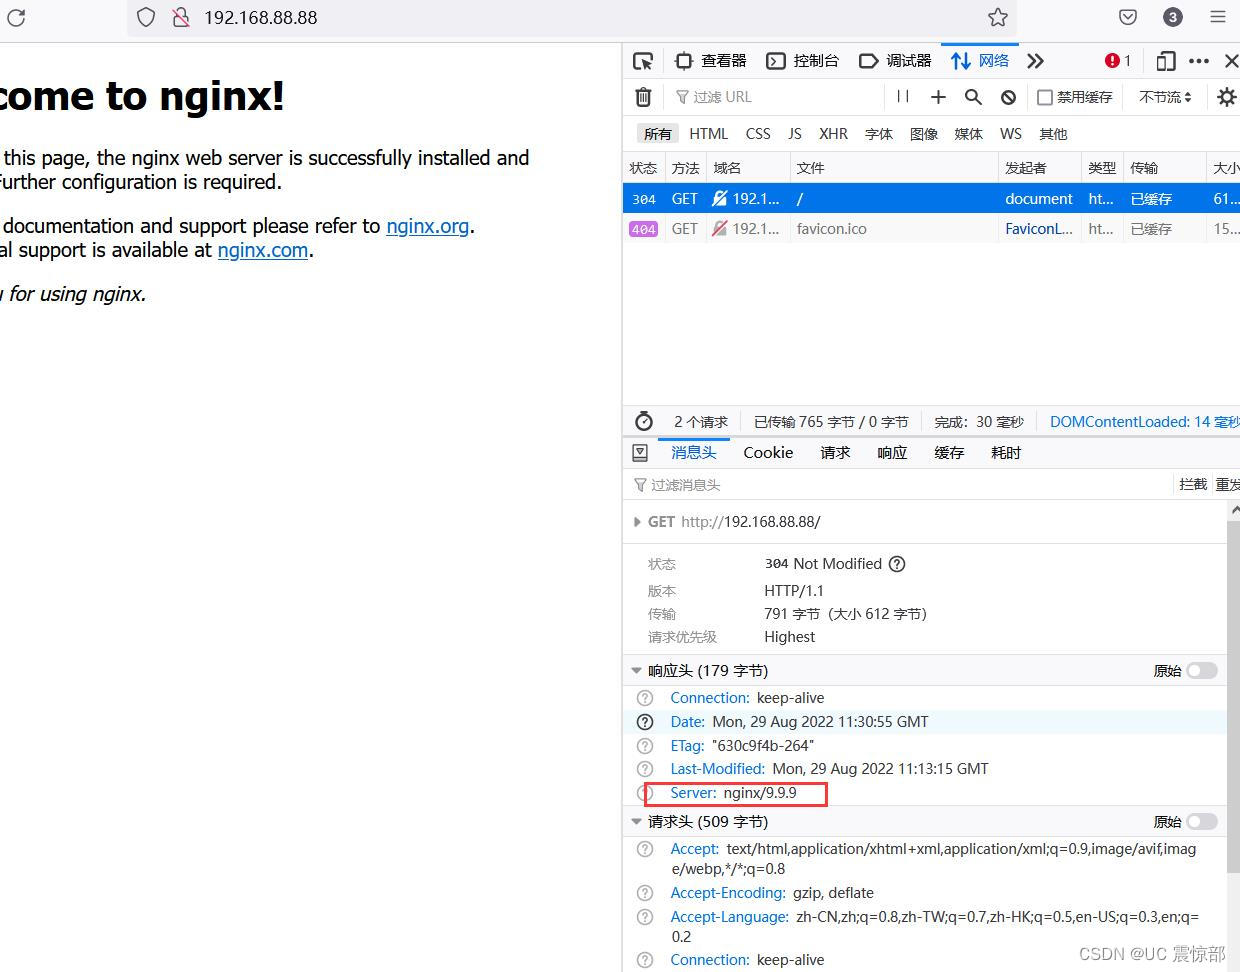The height and width of the screenshot is (972, 1240).
Task: Filter requests by WS
Action: coord(1011,134)
